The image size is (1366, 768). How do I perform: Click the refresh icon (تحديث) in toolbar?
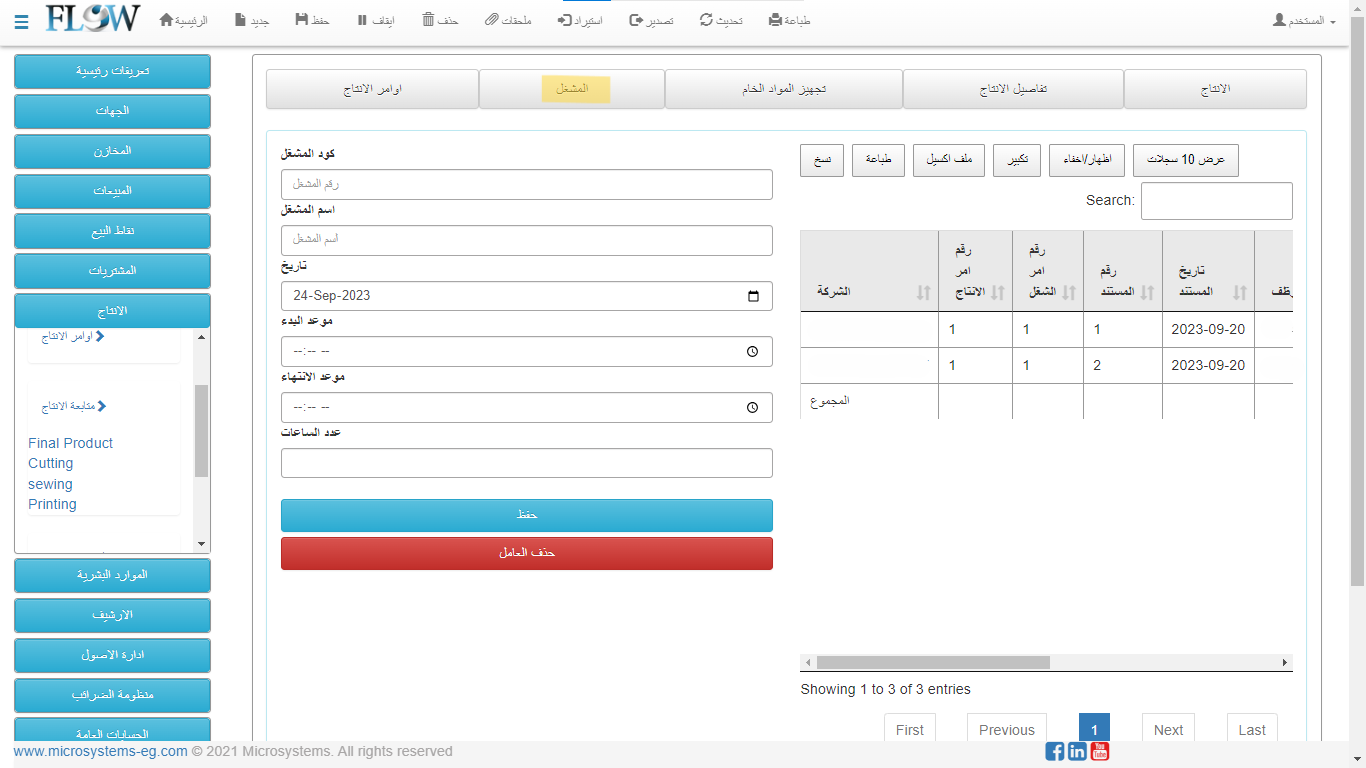click(706, 20)
